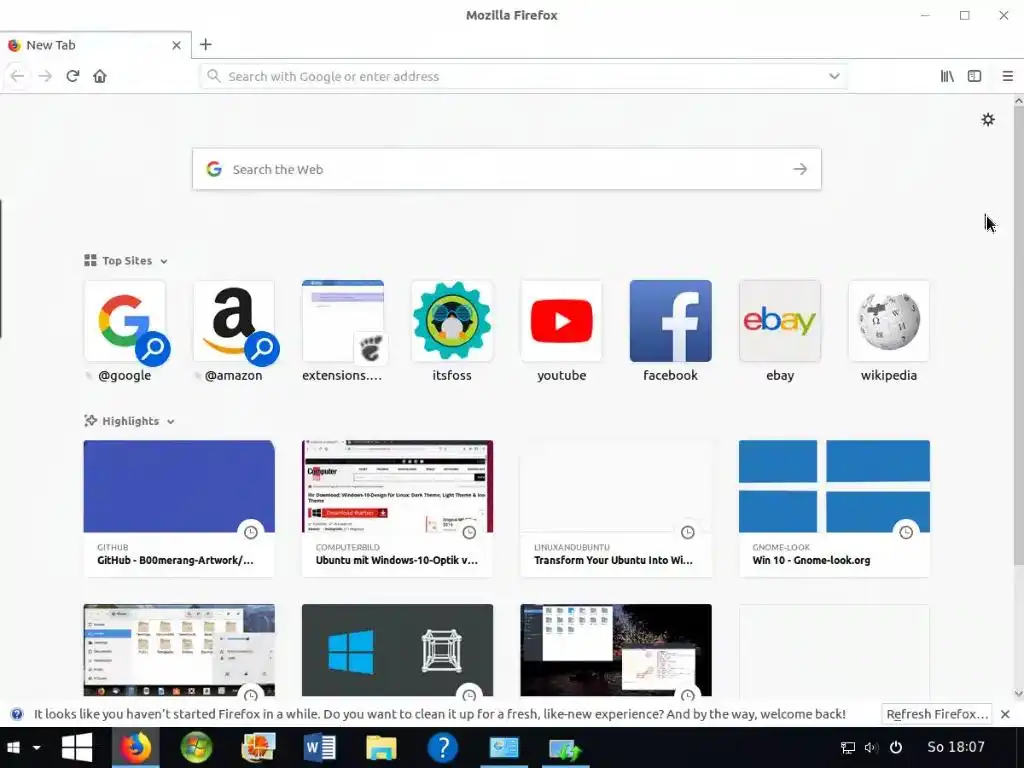Select Firefox in the taskbar
Viewport: 1024px width, 768px height.
tap(135, 748)
